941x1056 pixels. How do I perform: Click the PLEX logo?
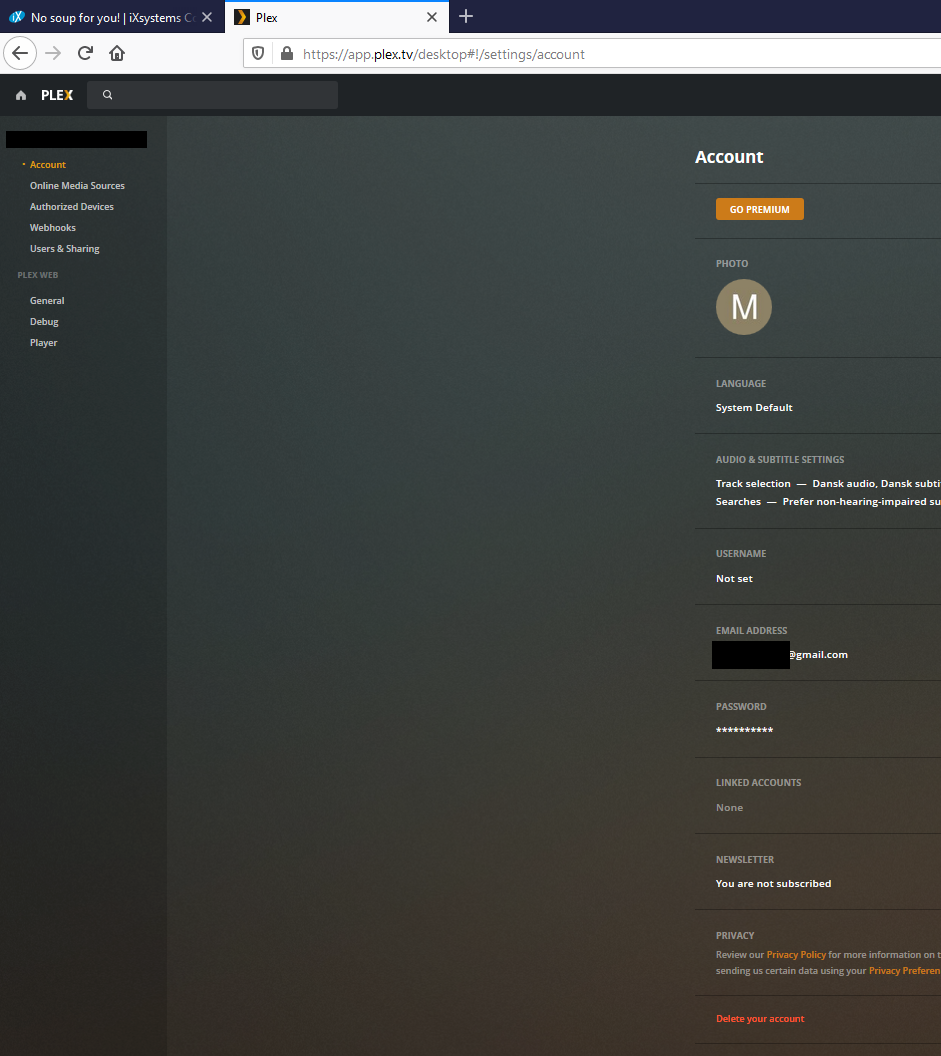pos(57,95)
